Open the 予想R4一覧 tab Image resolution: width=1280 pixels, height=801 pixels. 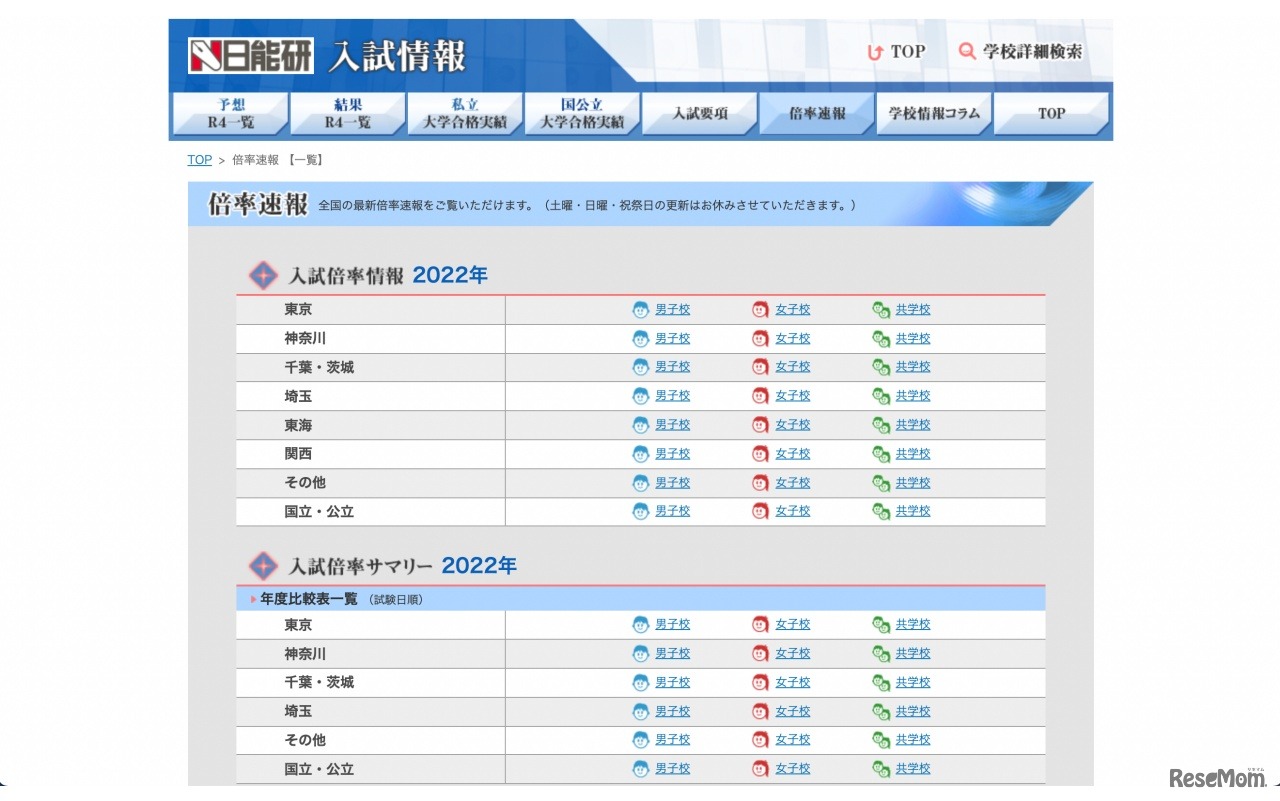tap(230, 114)
